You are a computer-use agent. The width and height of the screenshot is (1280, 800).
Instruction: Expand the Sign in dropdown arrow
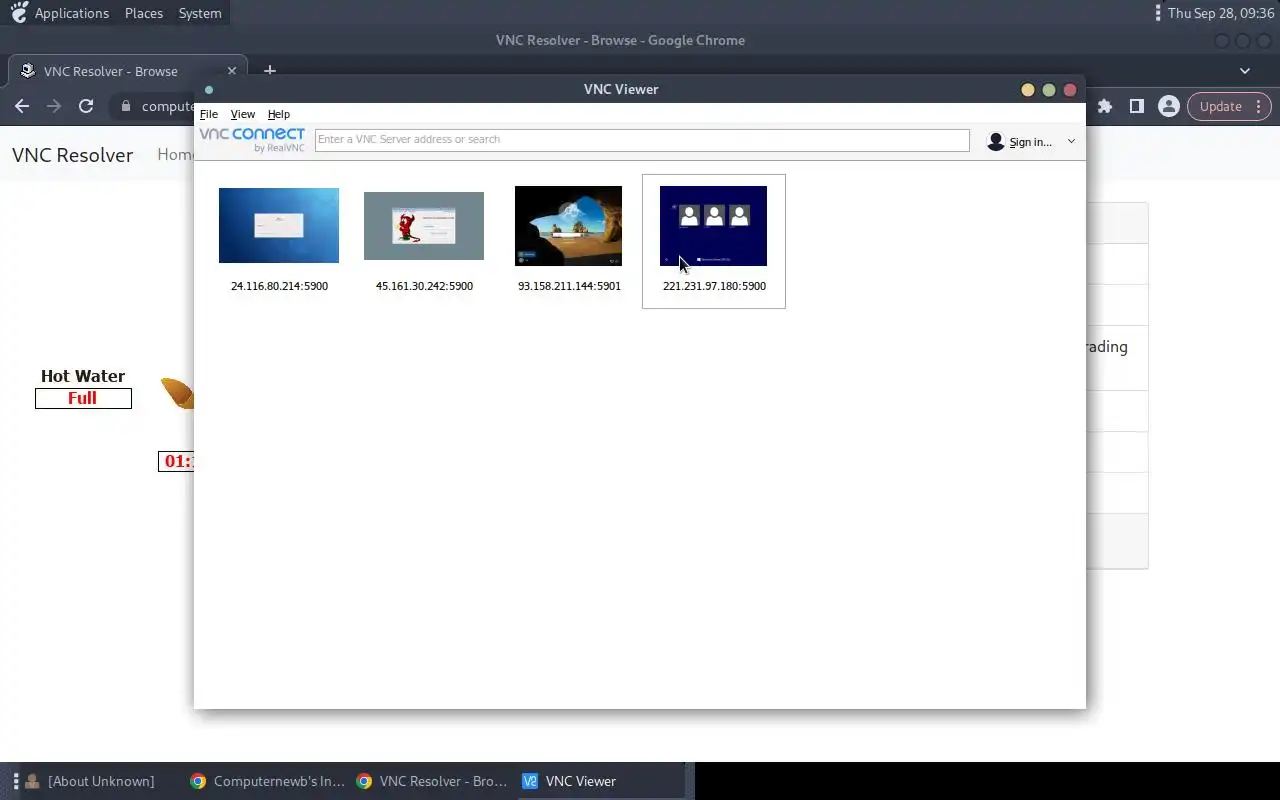point(1071,142)
